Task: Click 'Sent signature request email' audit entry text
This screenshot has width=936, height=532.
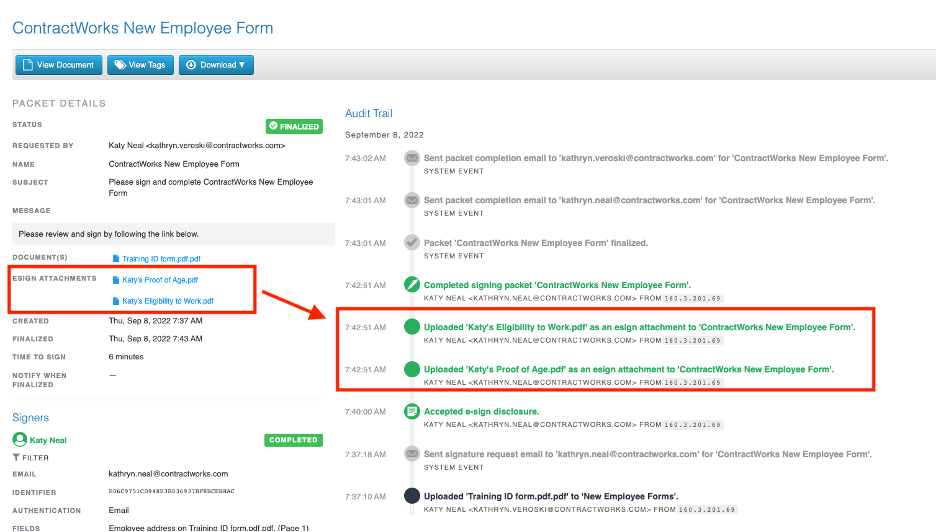Action: (648, 454)
